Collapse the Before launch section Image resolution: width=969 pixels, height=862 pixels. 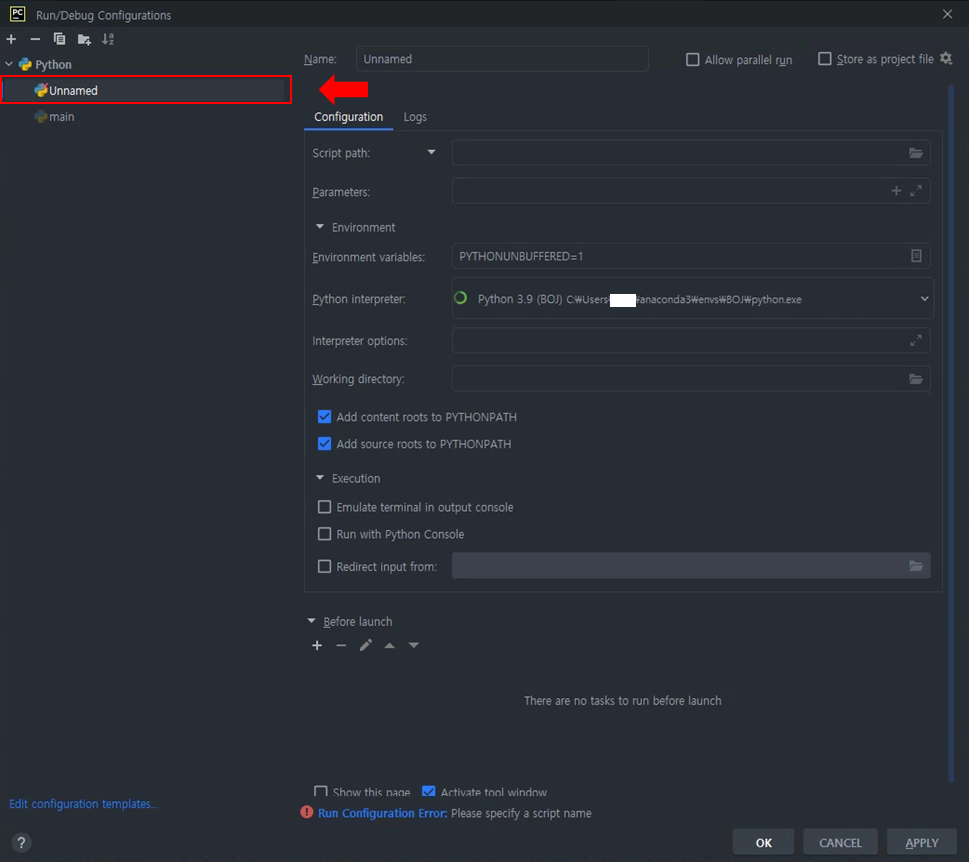tap(311, 621)
